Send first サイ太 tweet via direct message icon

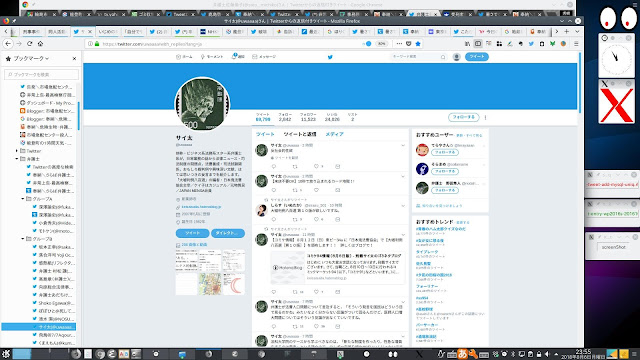pyautogui.click(x=338, y=167)
